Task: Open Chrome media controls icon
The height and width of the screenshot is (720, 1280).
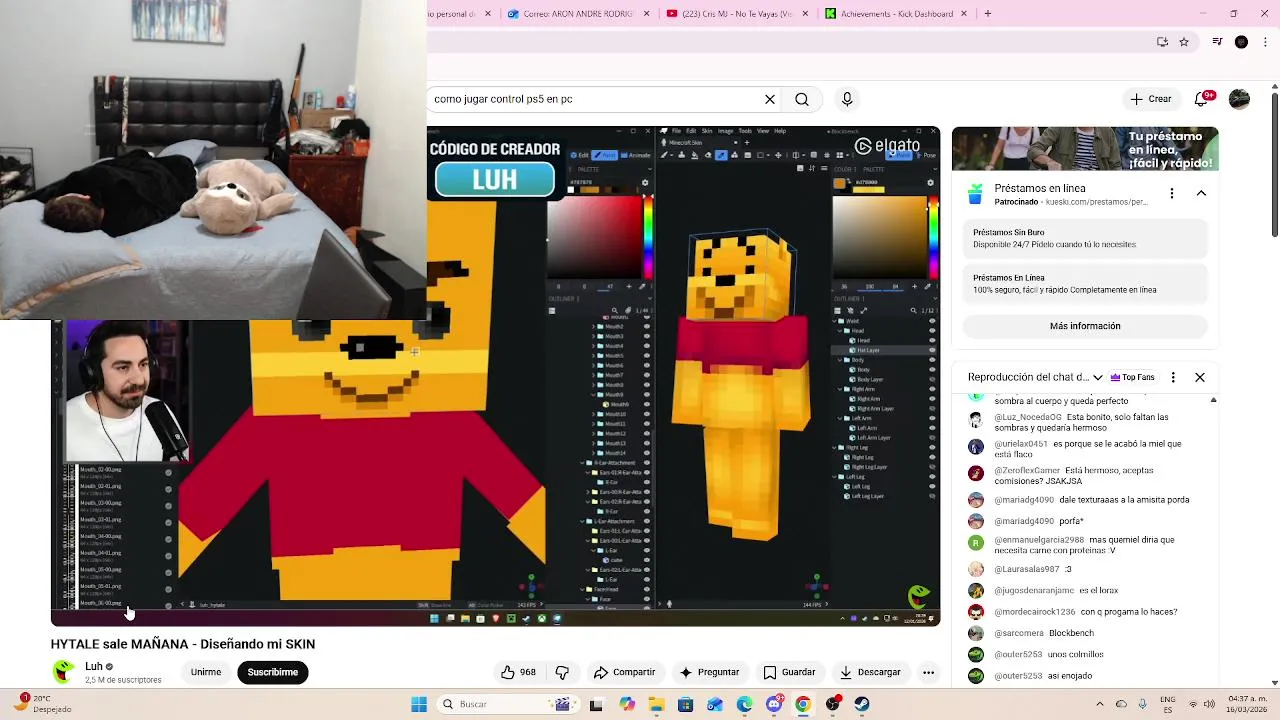Action: click(x=1217, y=42)
